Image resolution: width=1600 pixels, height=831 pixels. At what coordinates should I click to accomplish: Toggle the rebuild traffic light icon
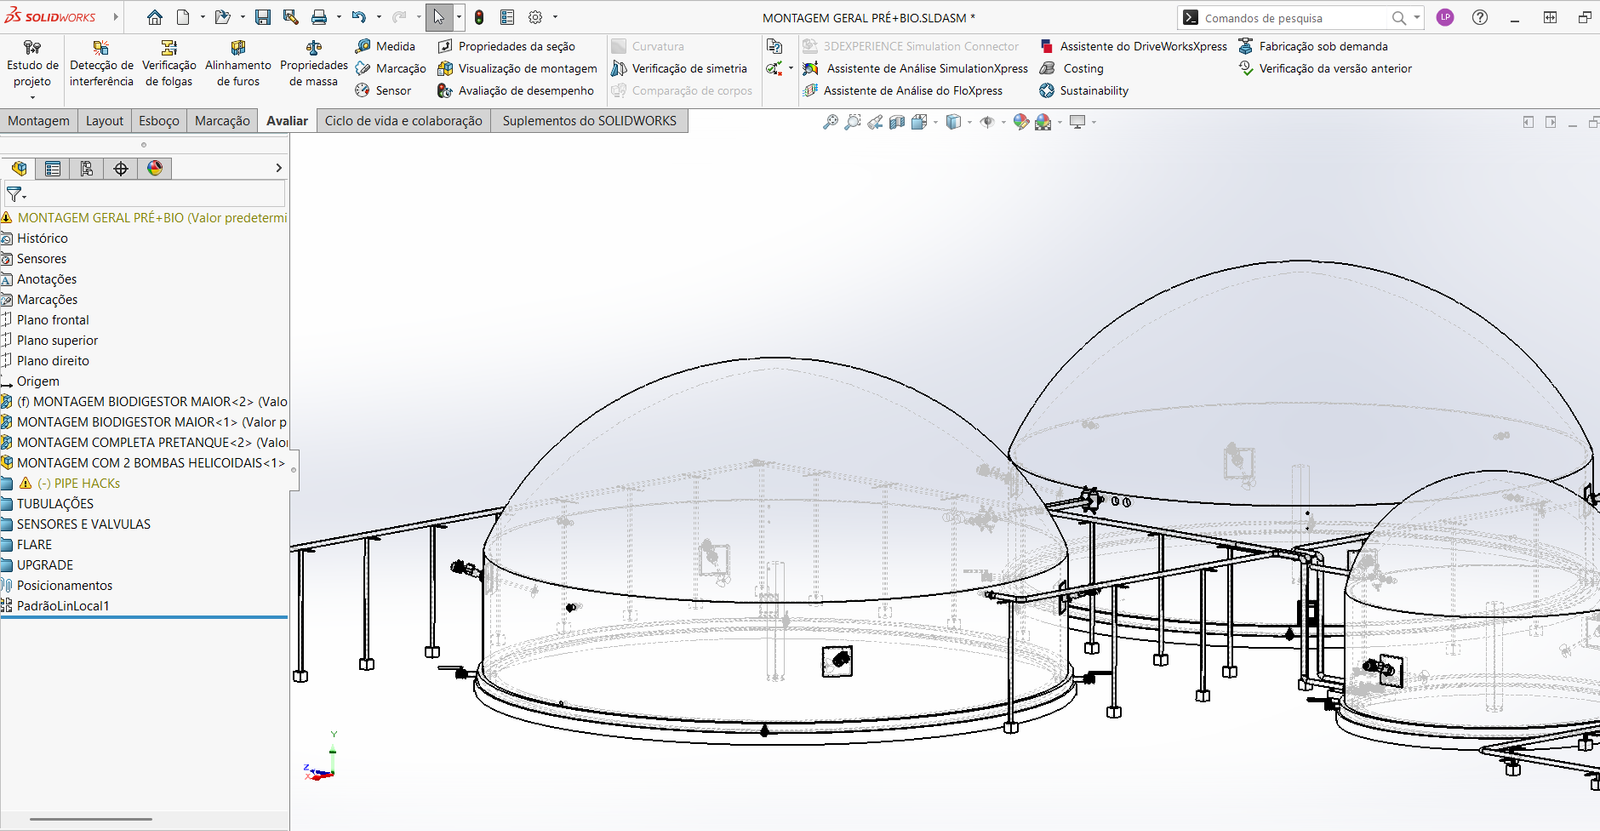pos(479,17)
